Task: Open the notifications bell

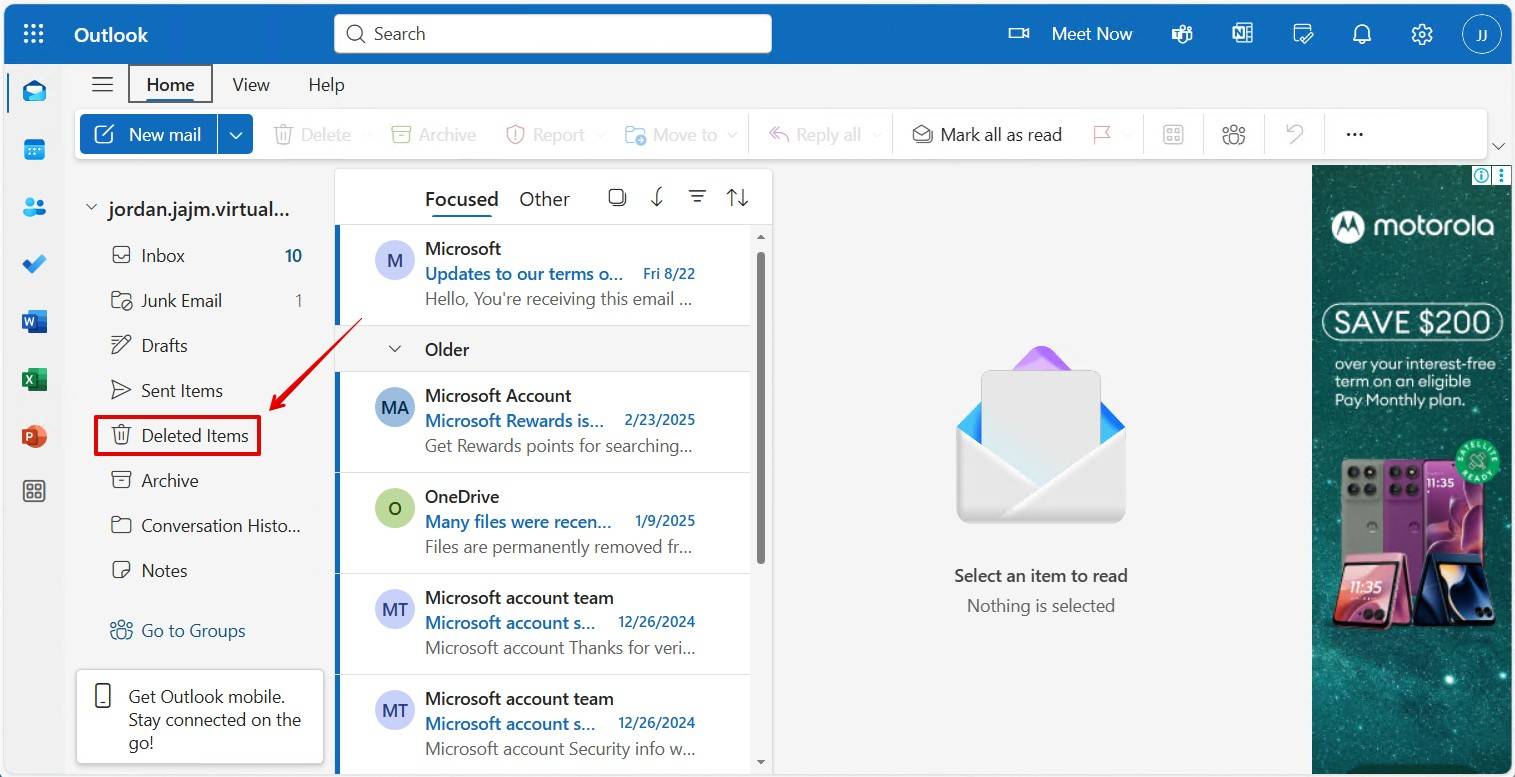Action: pyautogui.click(x=1362, y=33)
